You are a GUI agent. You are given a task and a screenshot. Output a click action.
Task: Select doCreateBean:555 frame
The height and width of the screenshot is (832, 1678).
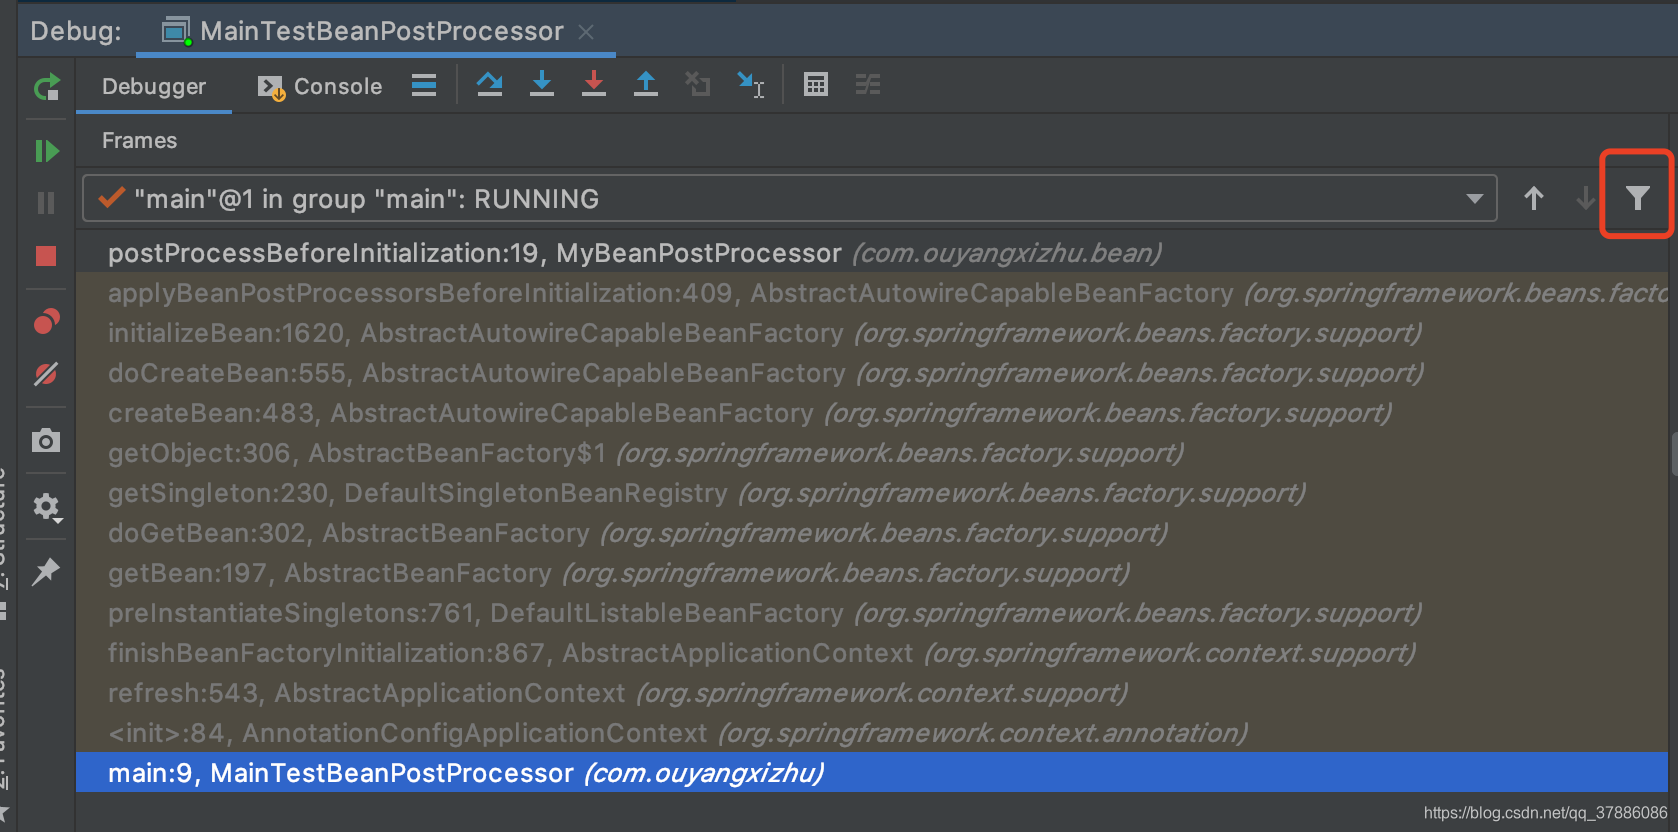pyautogui.click(x=872, y=373)
